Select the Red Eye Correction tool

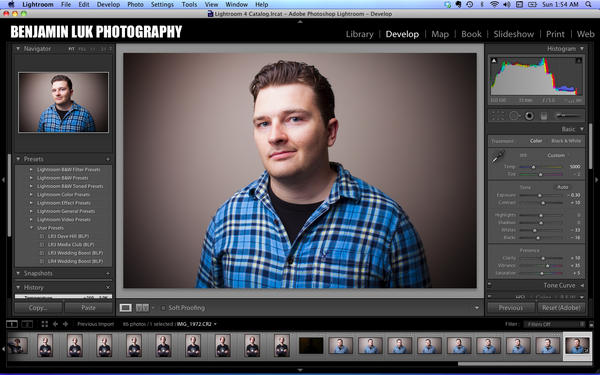530,116
